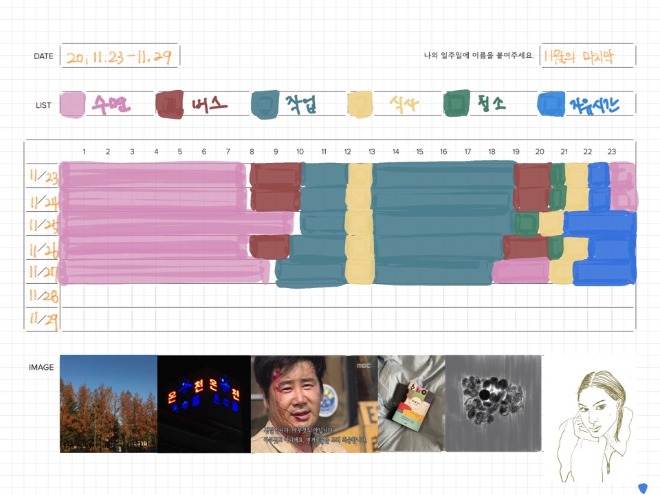This screenshot has width=660, height=495.
Task: Open the MBC drama screenshot thumbnail
Action: click(x=314, y=404)
